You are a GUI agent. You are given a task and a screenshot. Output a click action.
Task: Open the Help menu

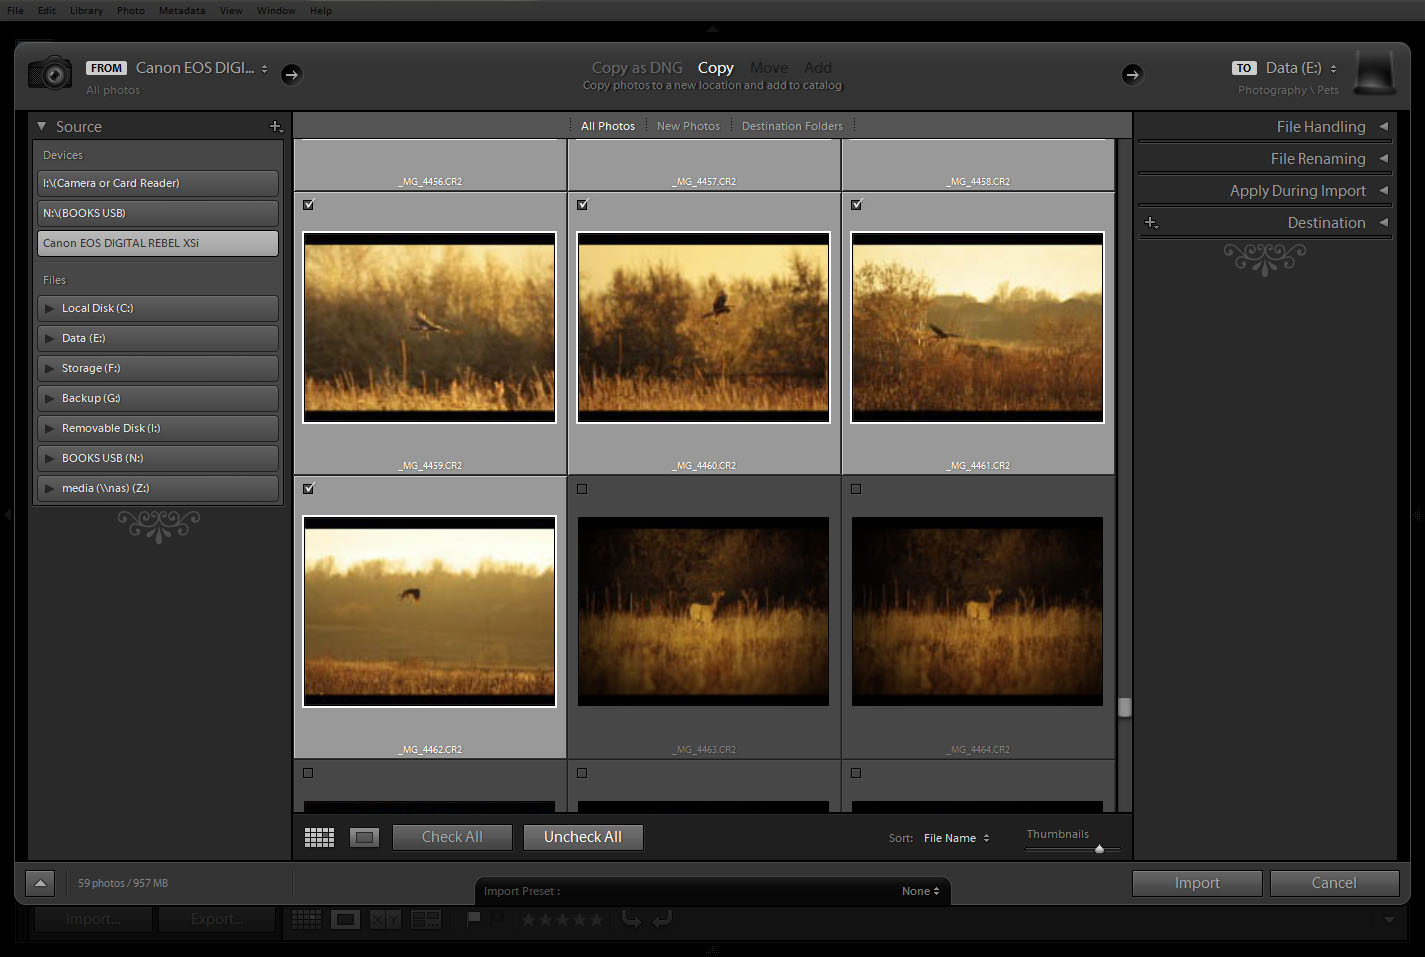(x=320, y=10)
